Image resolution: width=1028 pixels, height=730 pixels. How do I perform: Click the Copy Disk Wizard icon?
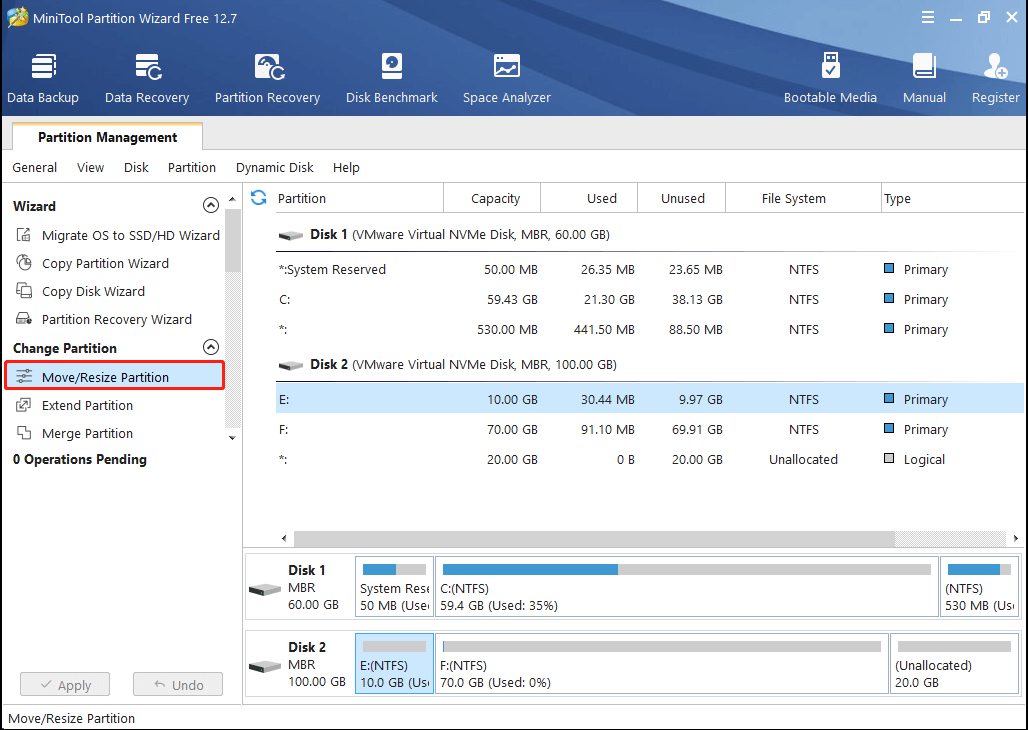[24, 291]
